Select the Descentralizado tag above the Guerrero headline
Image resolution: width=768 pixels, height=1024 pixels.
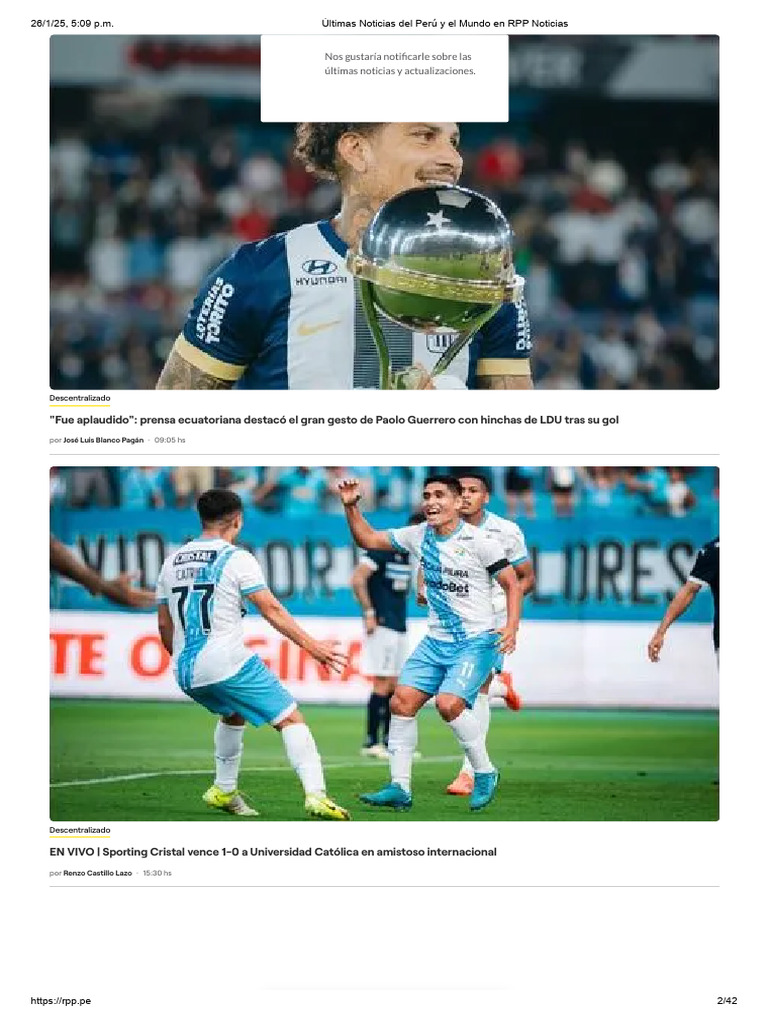[x=80, y=398]
